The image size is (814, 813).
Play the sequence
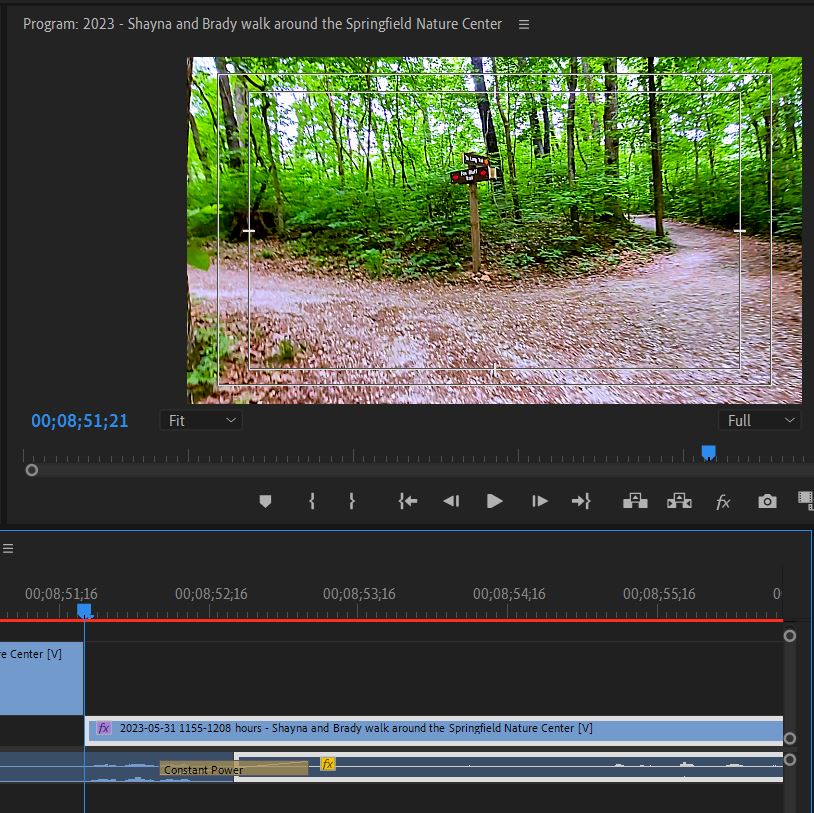click(494, 501)
